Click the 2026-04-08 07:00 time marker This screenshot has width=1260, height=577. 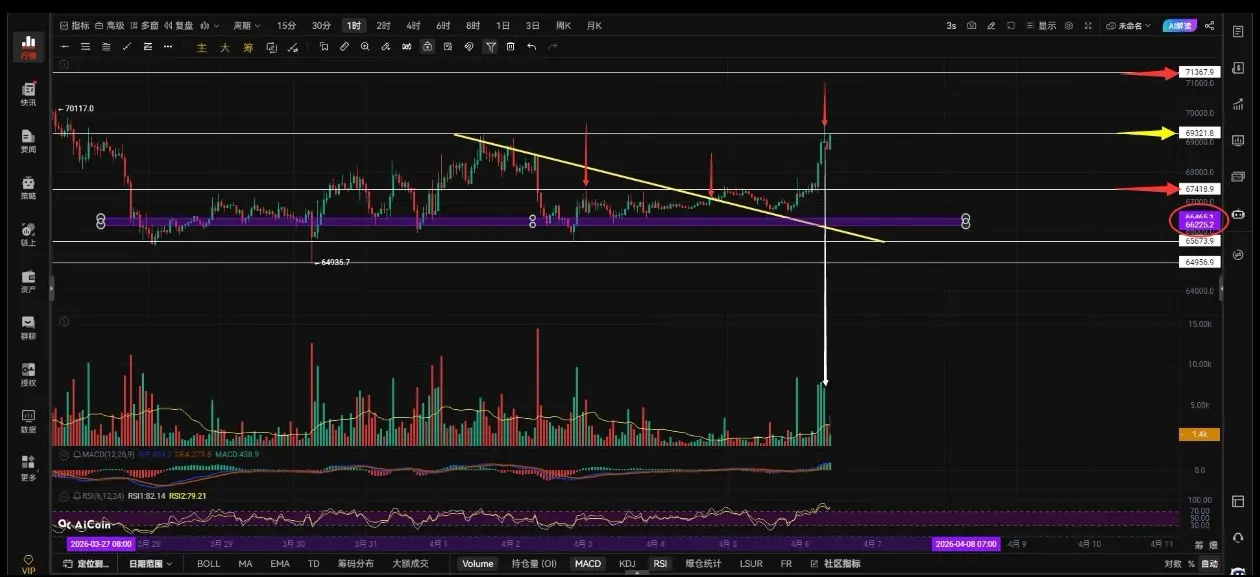tap(965, 544)
